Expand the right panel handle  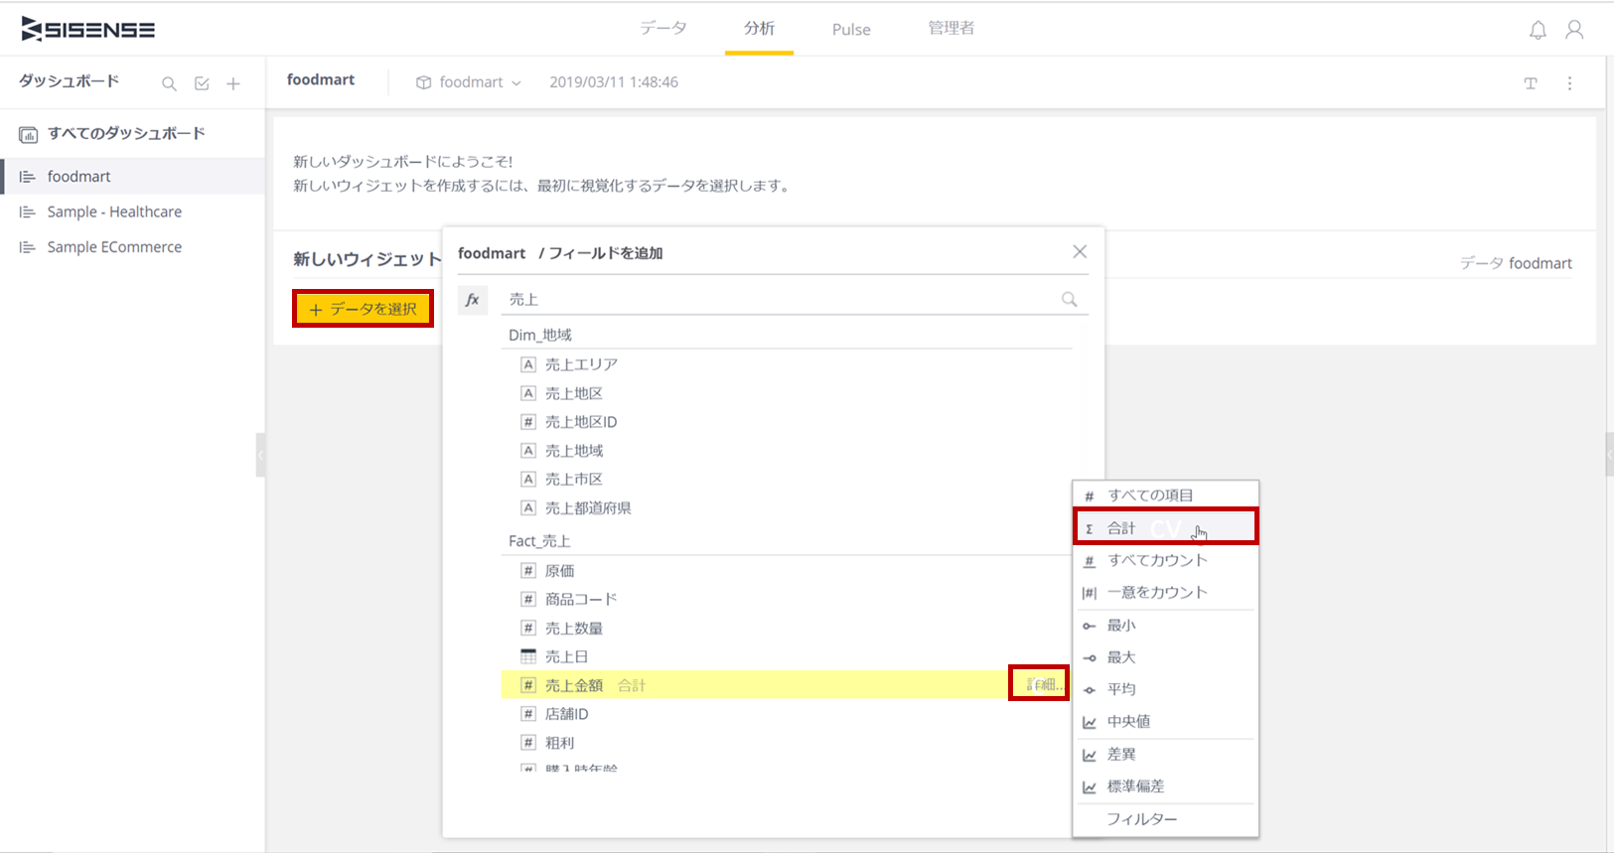pyautogui.click(x=1609, y=455)
